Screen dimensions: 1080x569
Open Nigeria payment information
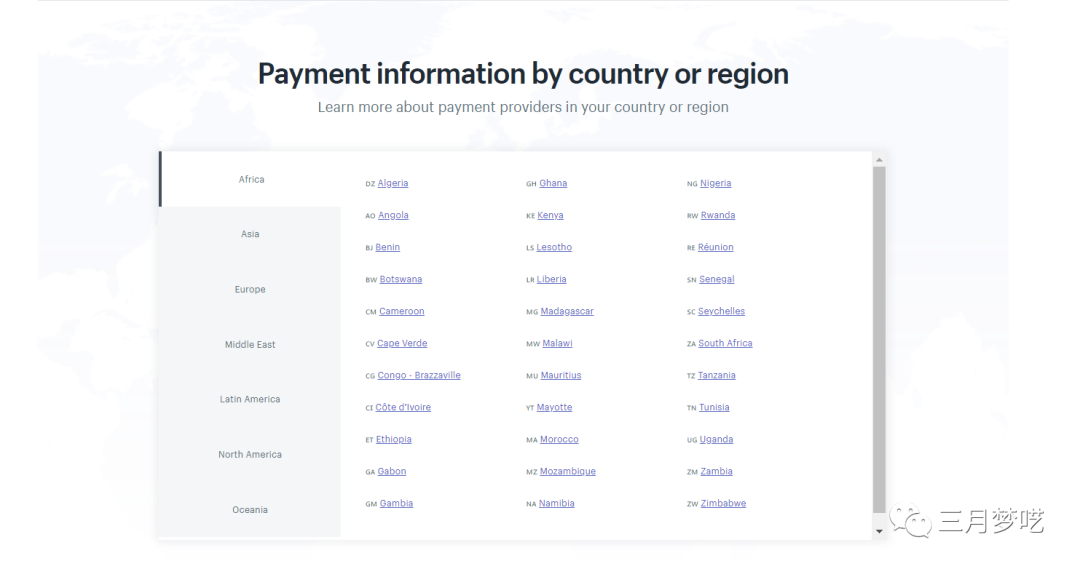click(716, 184)
